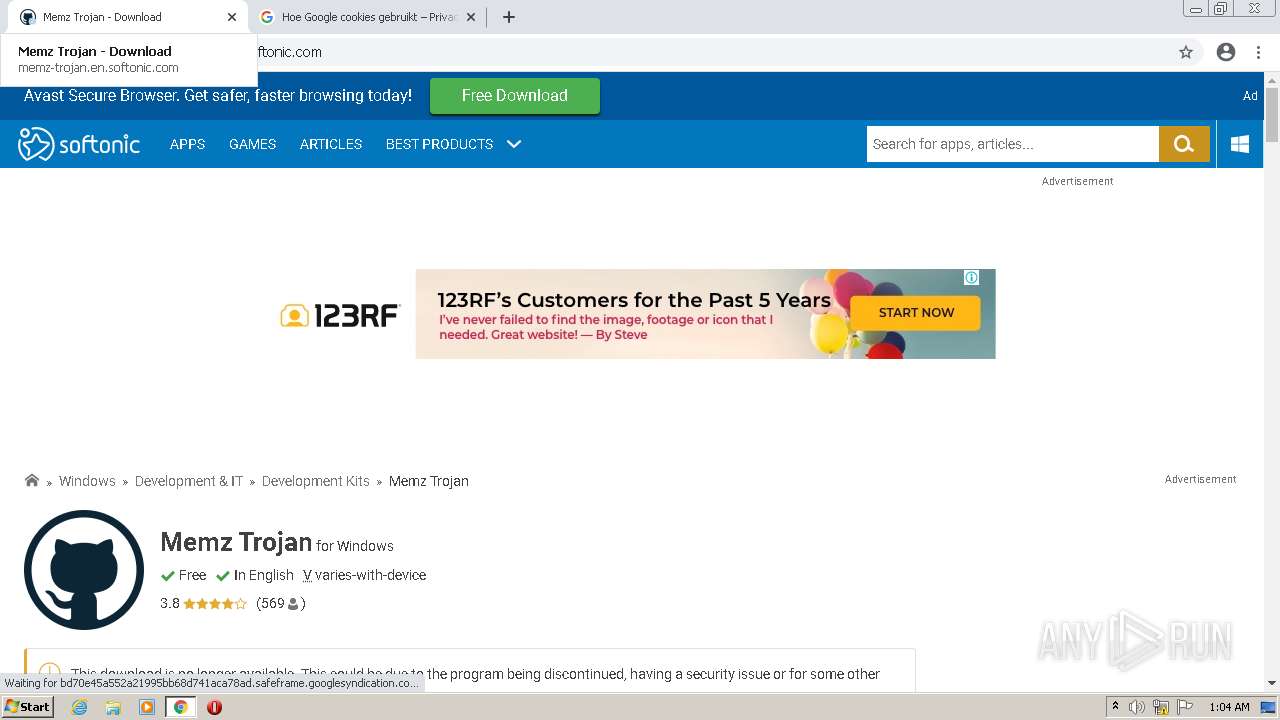The image size is (1280, 720).
Task: Click the home breadcrumb icon
Action: click(32, 481)
